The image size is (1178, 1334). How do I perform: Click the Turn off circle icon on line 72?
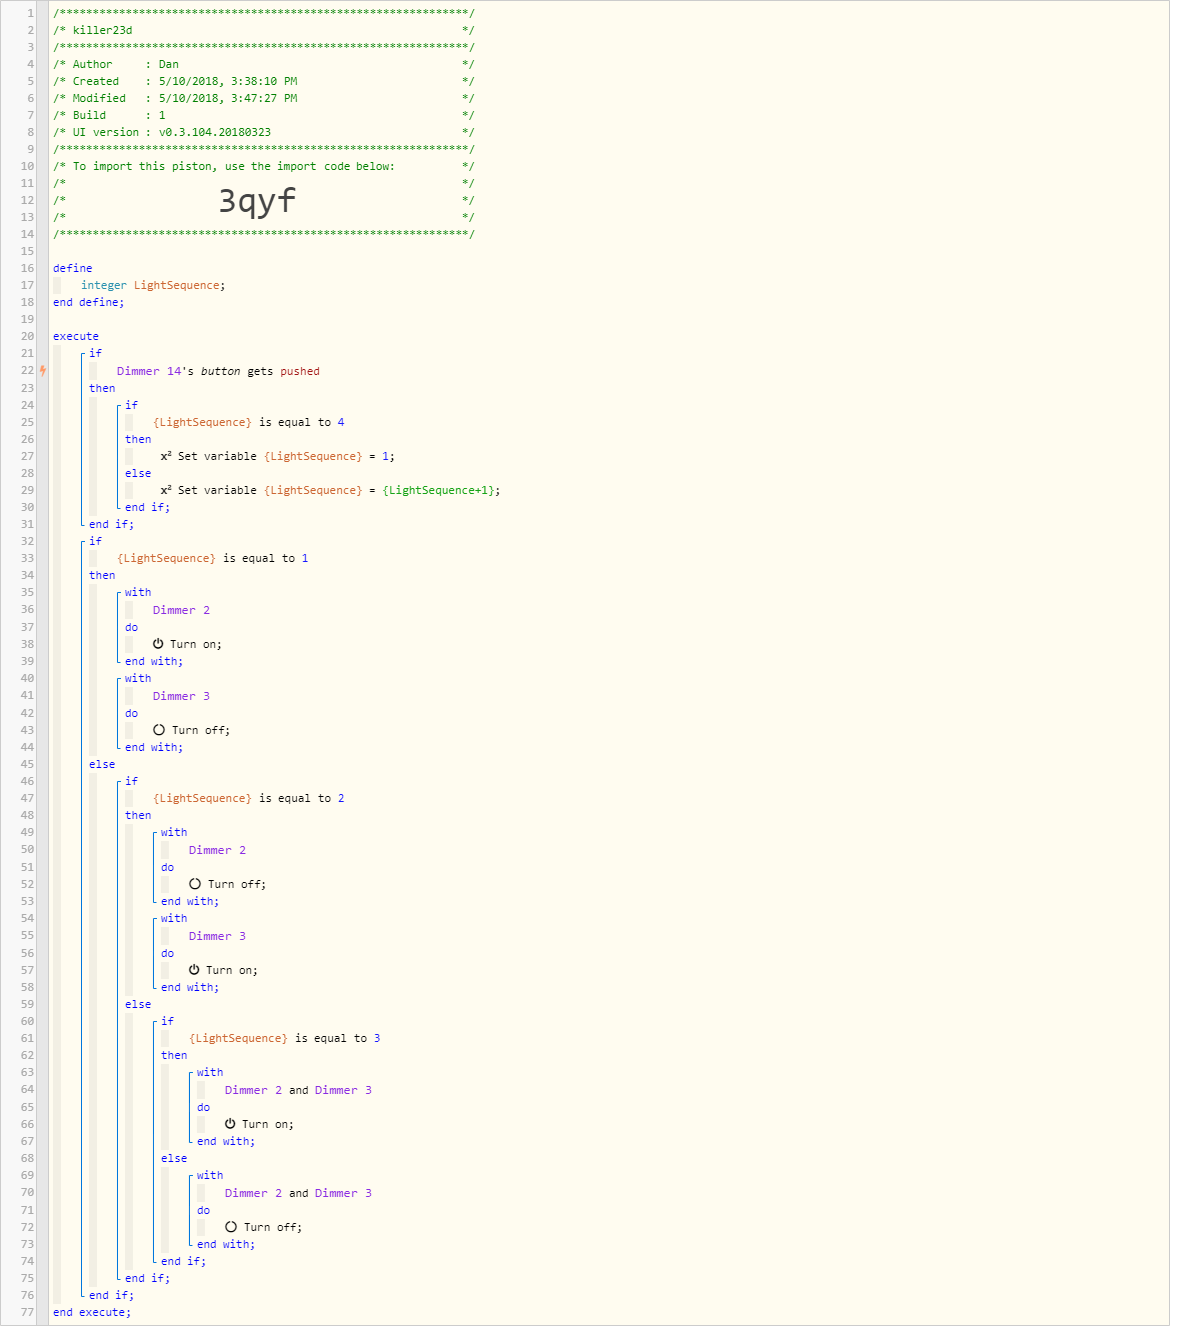pyautogui.click(x=231, y=1227)
